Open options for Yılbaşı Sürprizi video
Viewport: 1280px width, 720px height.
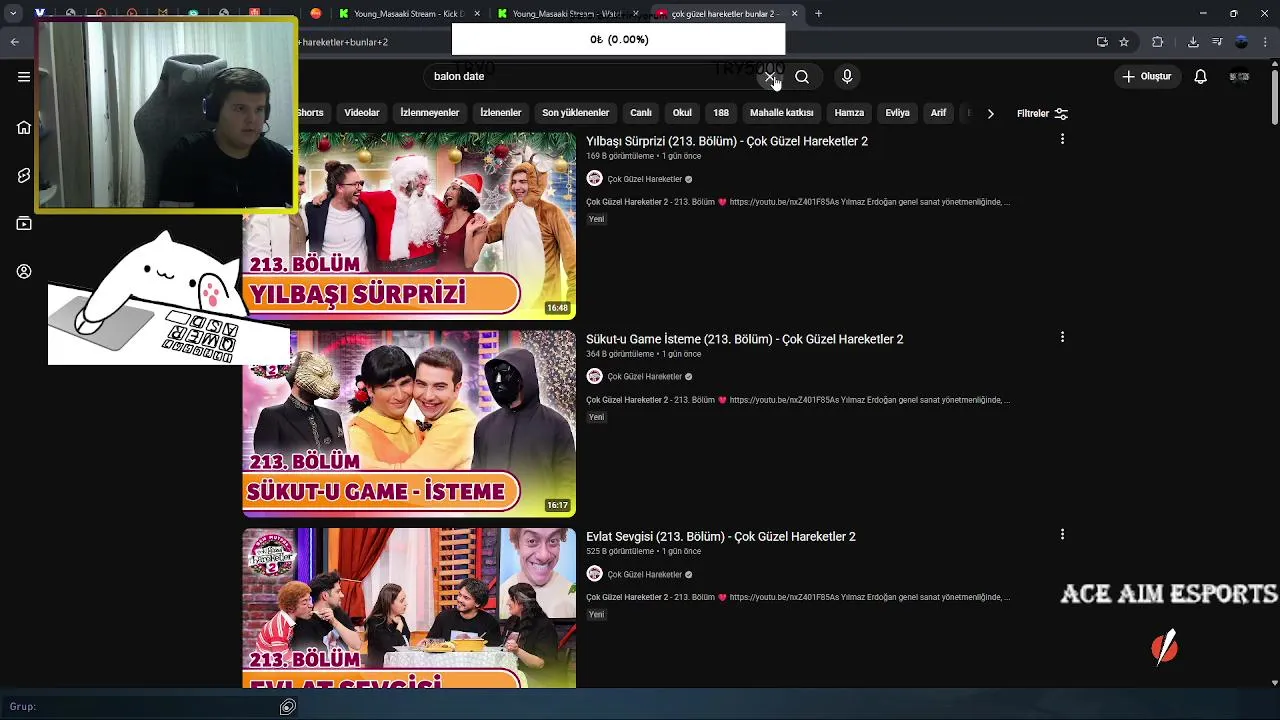pos(1062,139)
